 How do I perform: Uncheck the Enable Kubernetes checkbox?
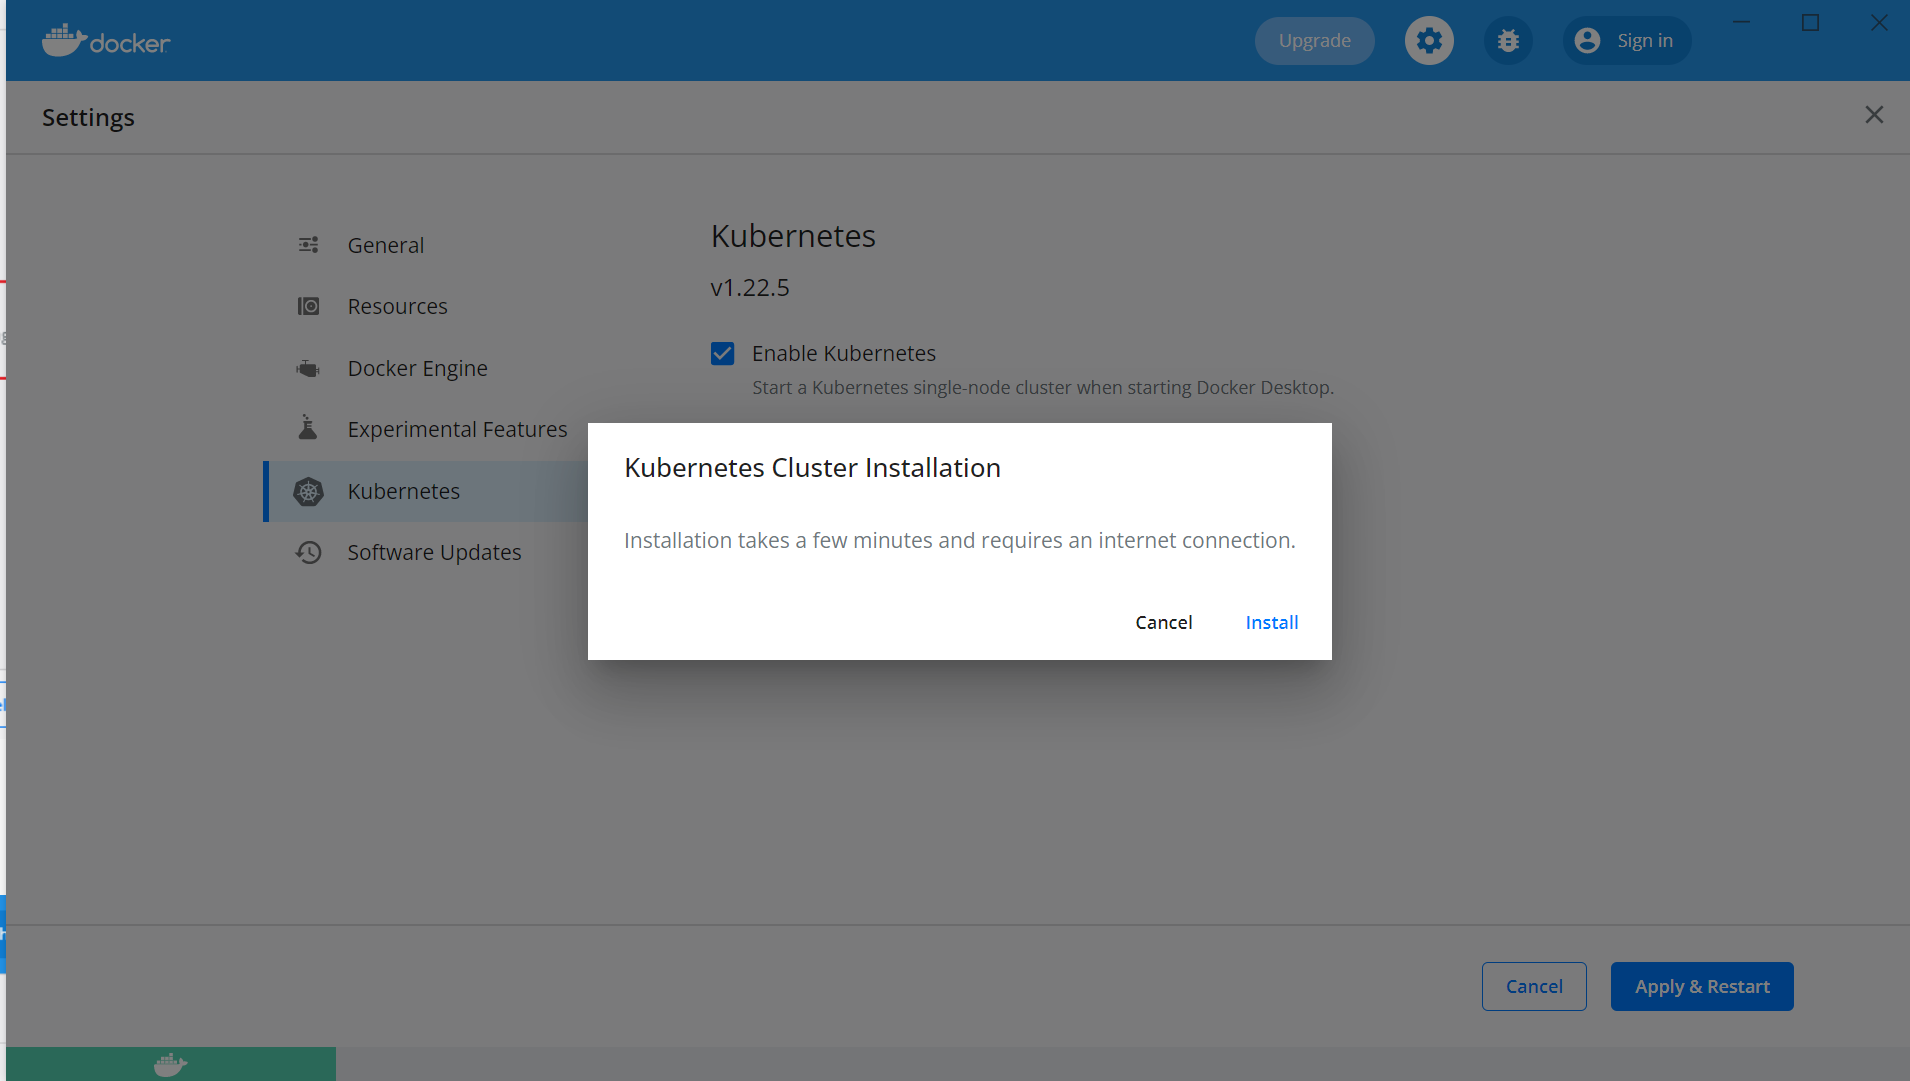click(x=722, y=354)
